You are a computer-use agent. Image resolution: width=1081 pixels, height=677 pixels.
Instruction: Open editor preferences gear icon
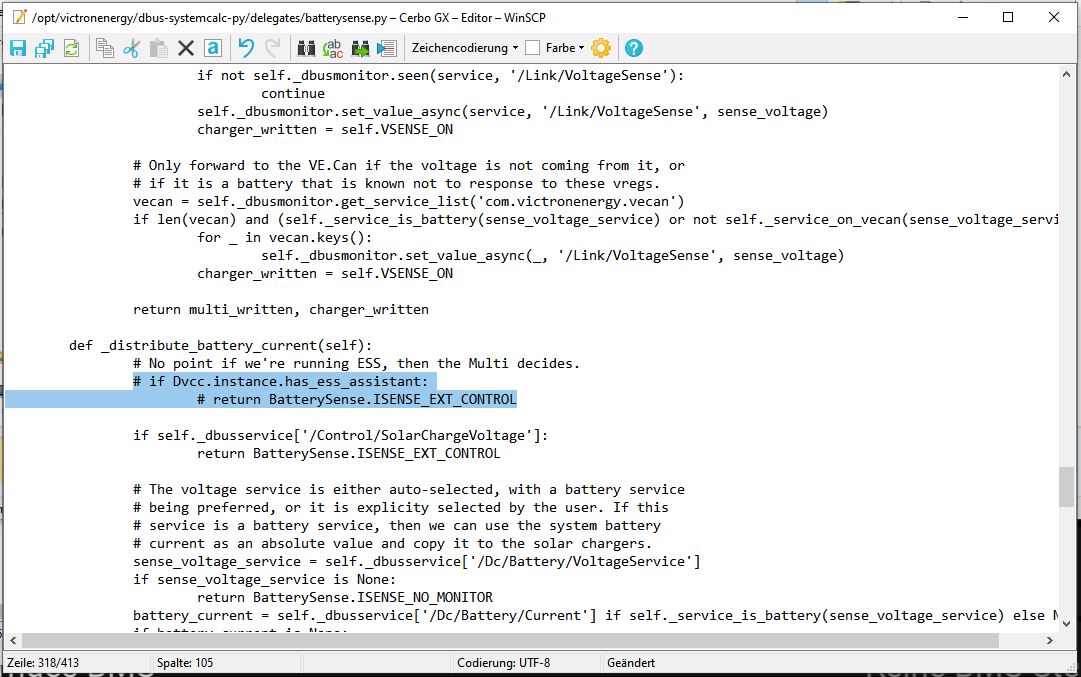pos(600,48)
